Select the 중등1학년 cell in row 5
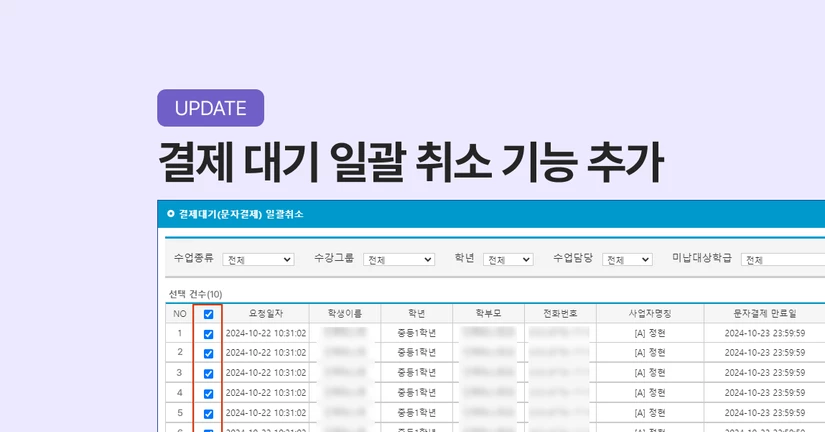The height and width of the screenshot is (432, 825). pos(416,413)
